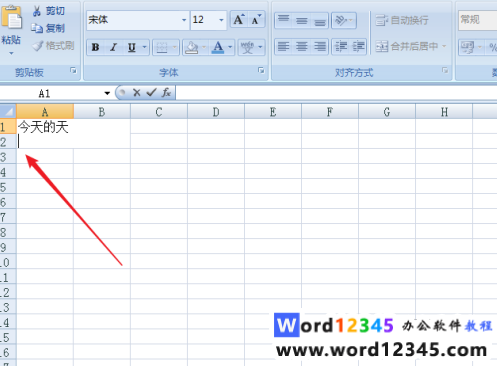Click the font color A swatch
Viewport: 497px width, 366px height.
pos(218,47)
